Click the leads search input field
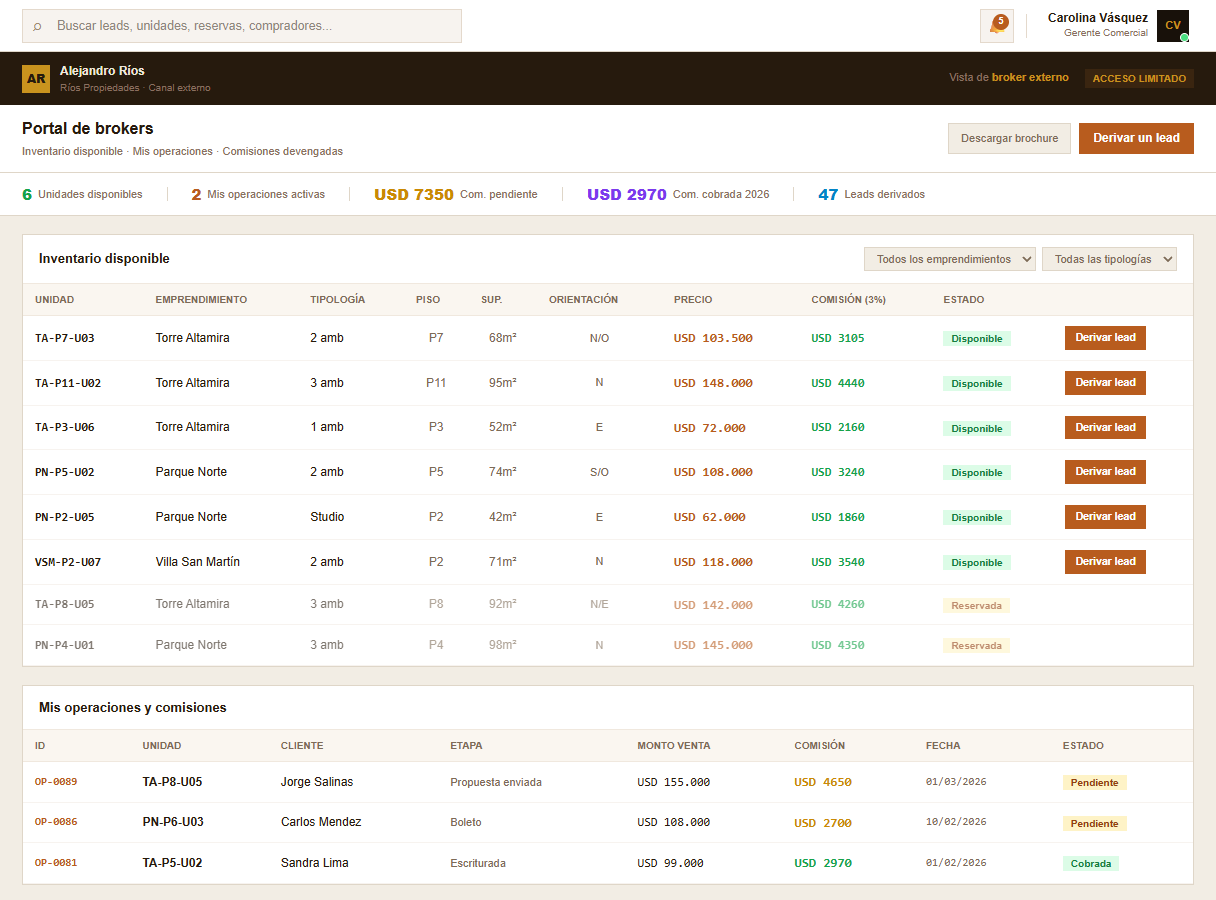The width and height of the screenshot is (1216, 900). (x=240, y=26)
